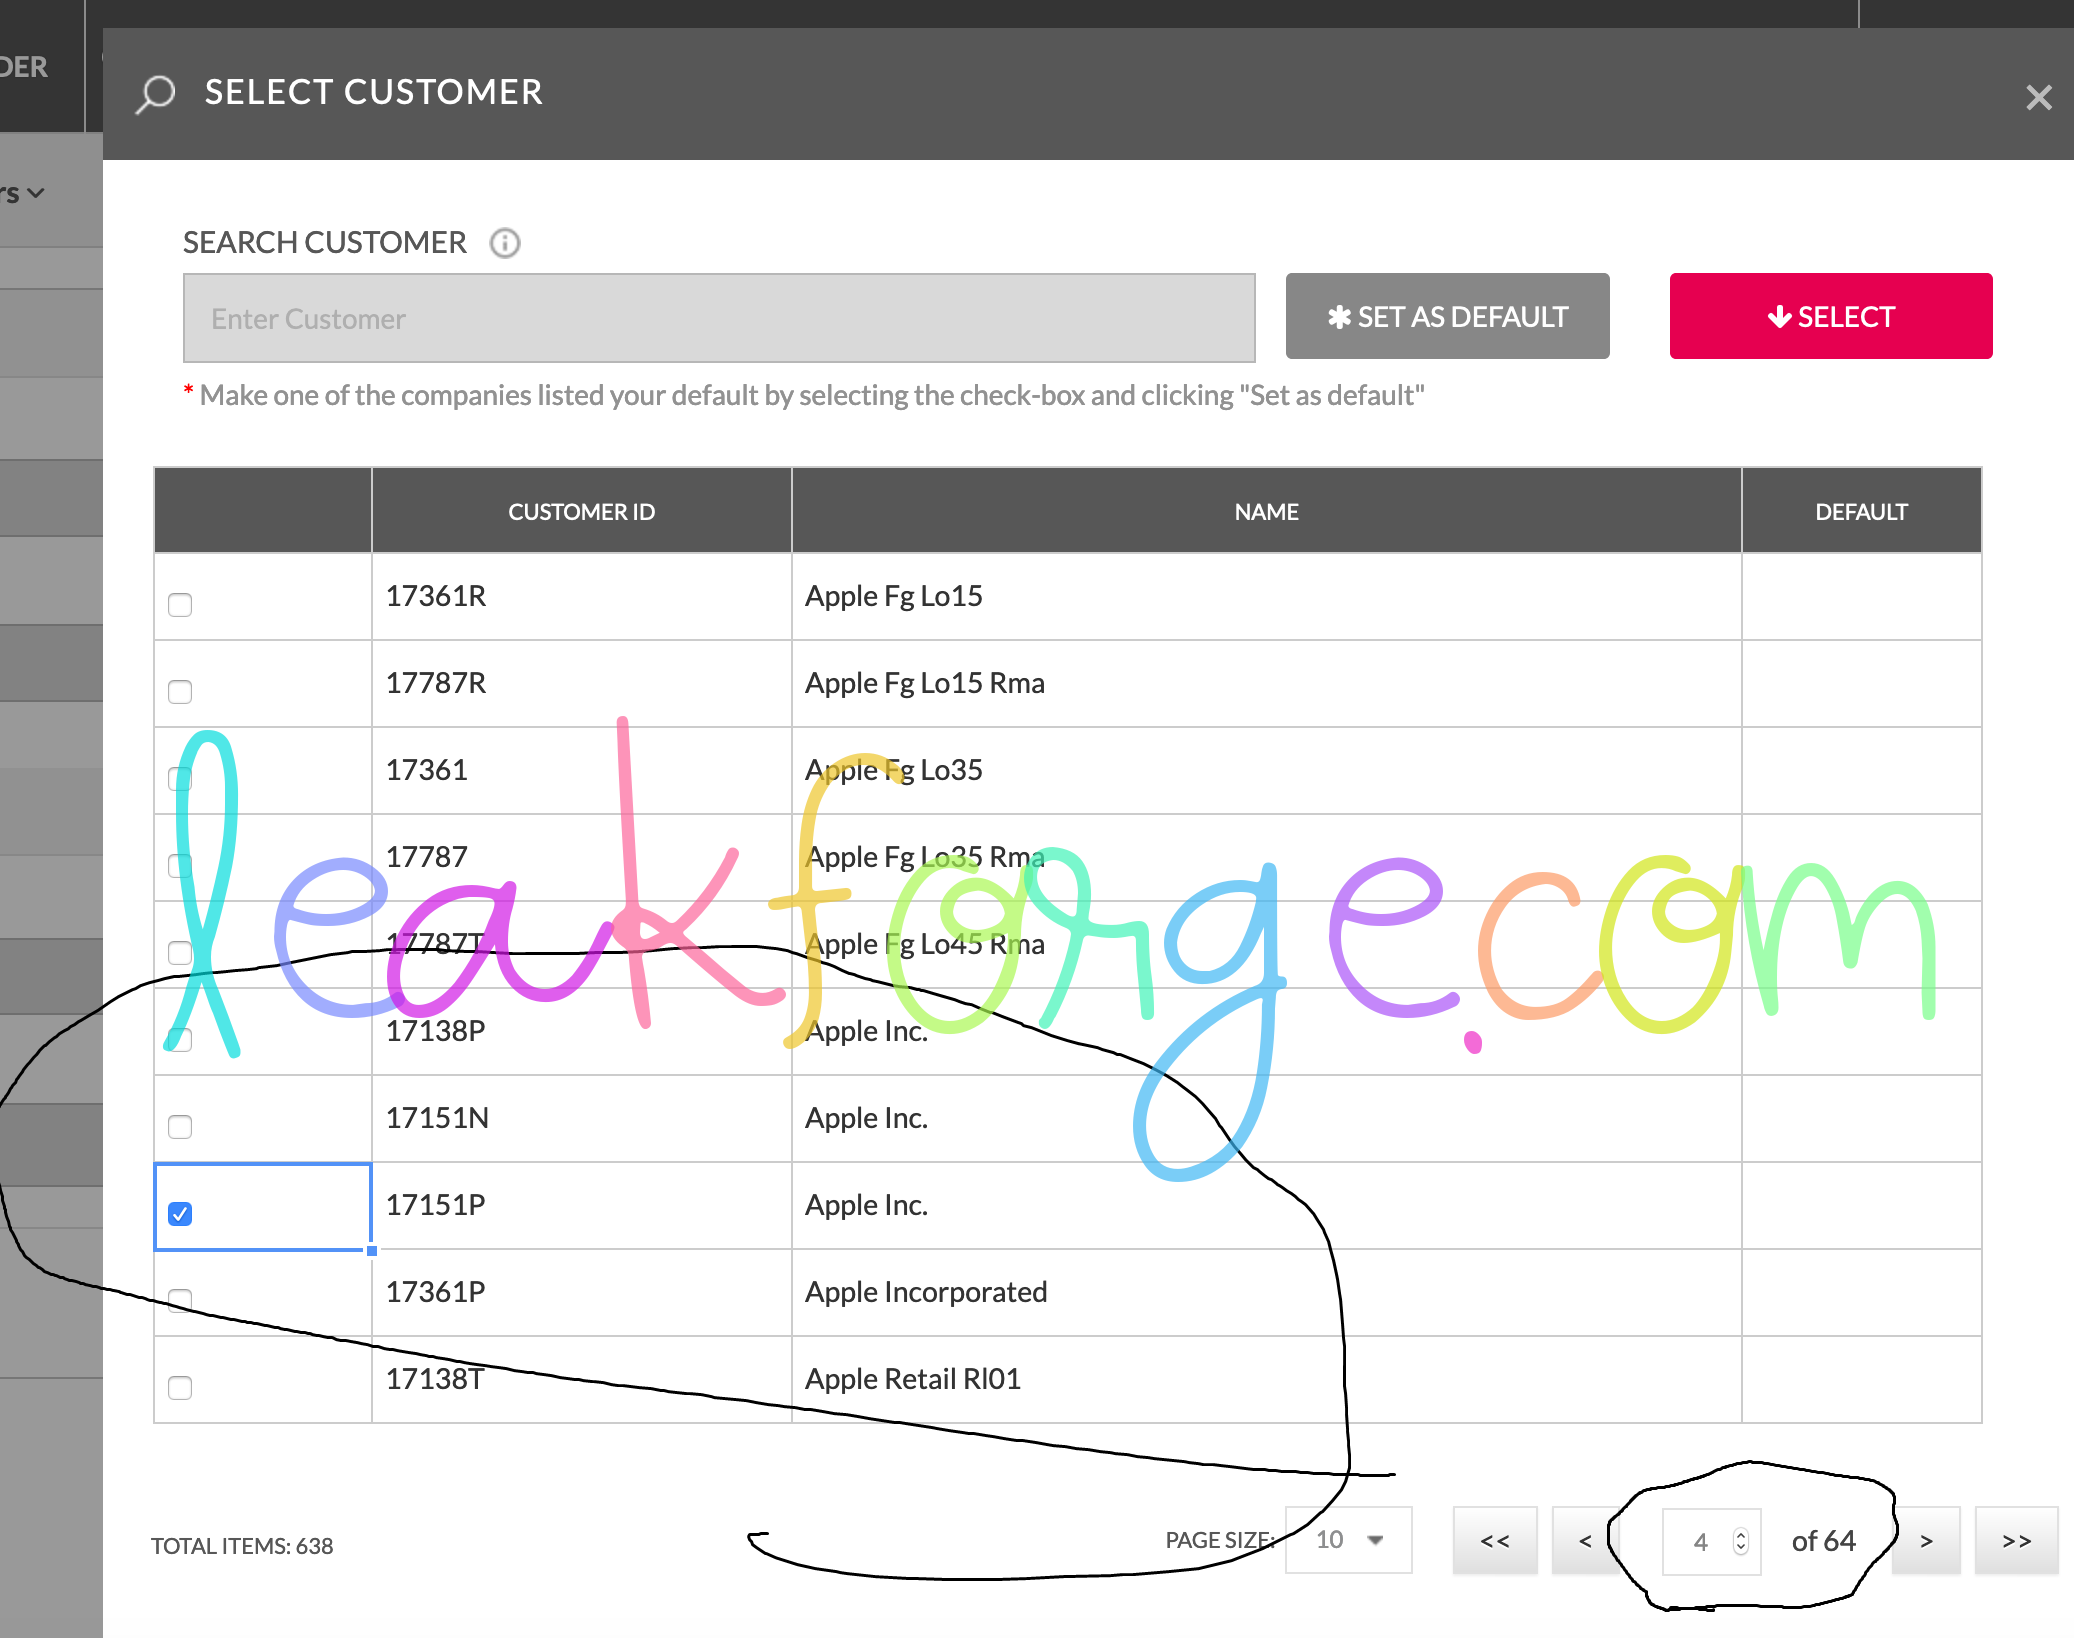
Task: Select the cell reading Apple Fg Lo15 Rma
Action: click(x=1266, y=683)
